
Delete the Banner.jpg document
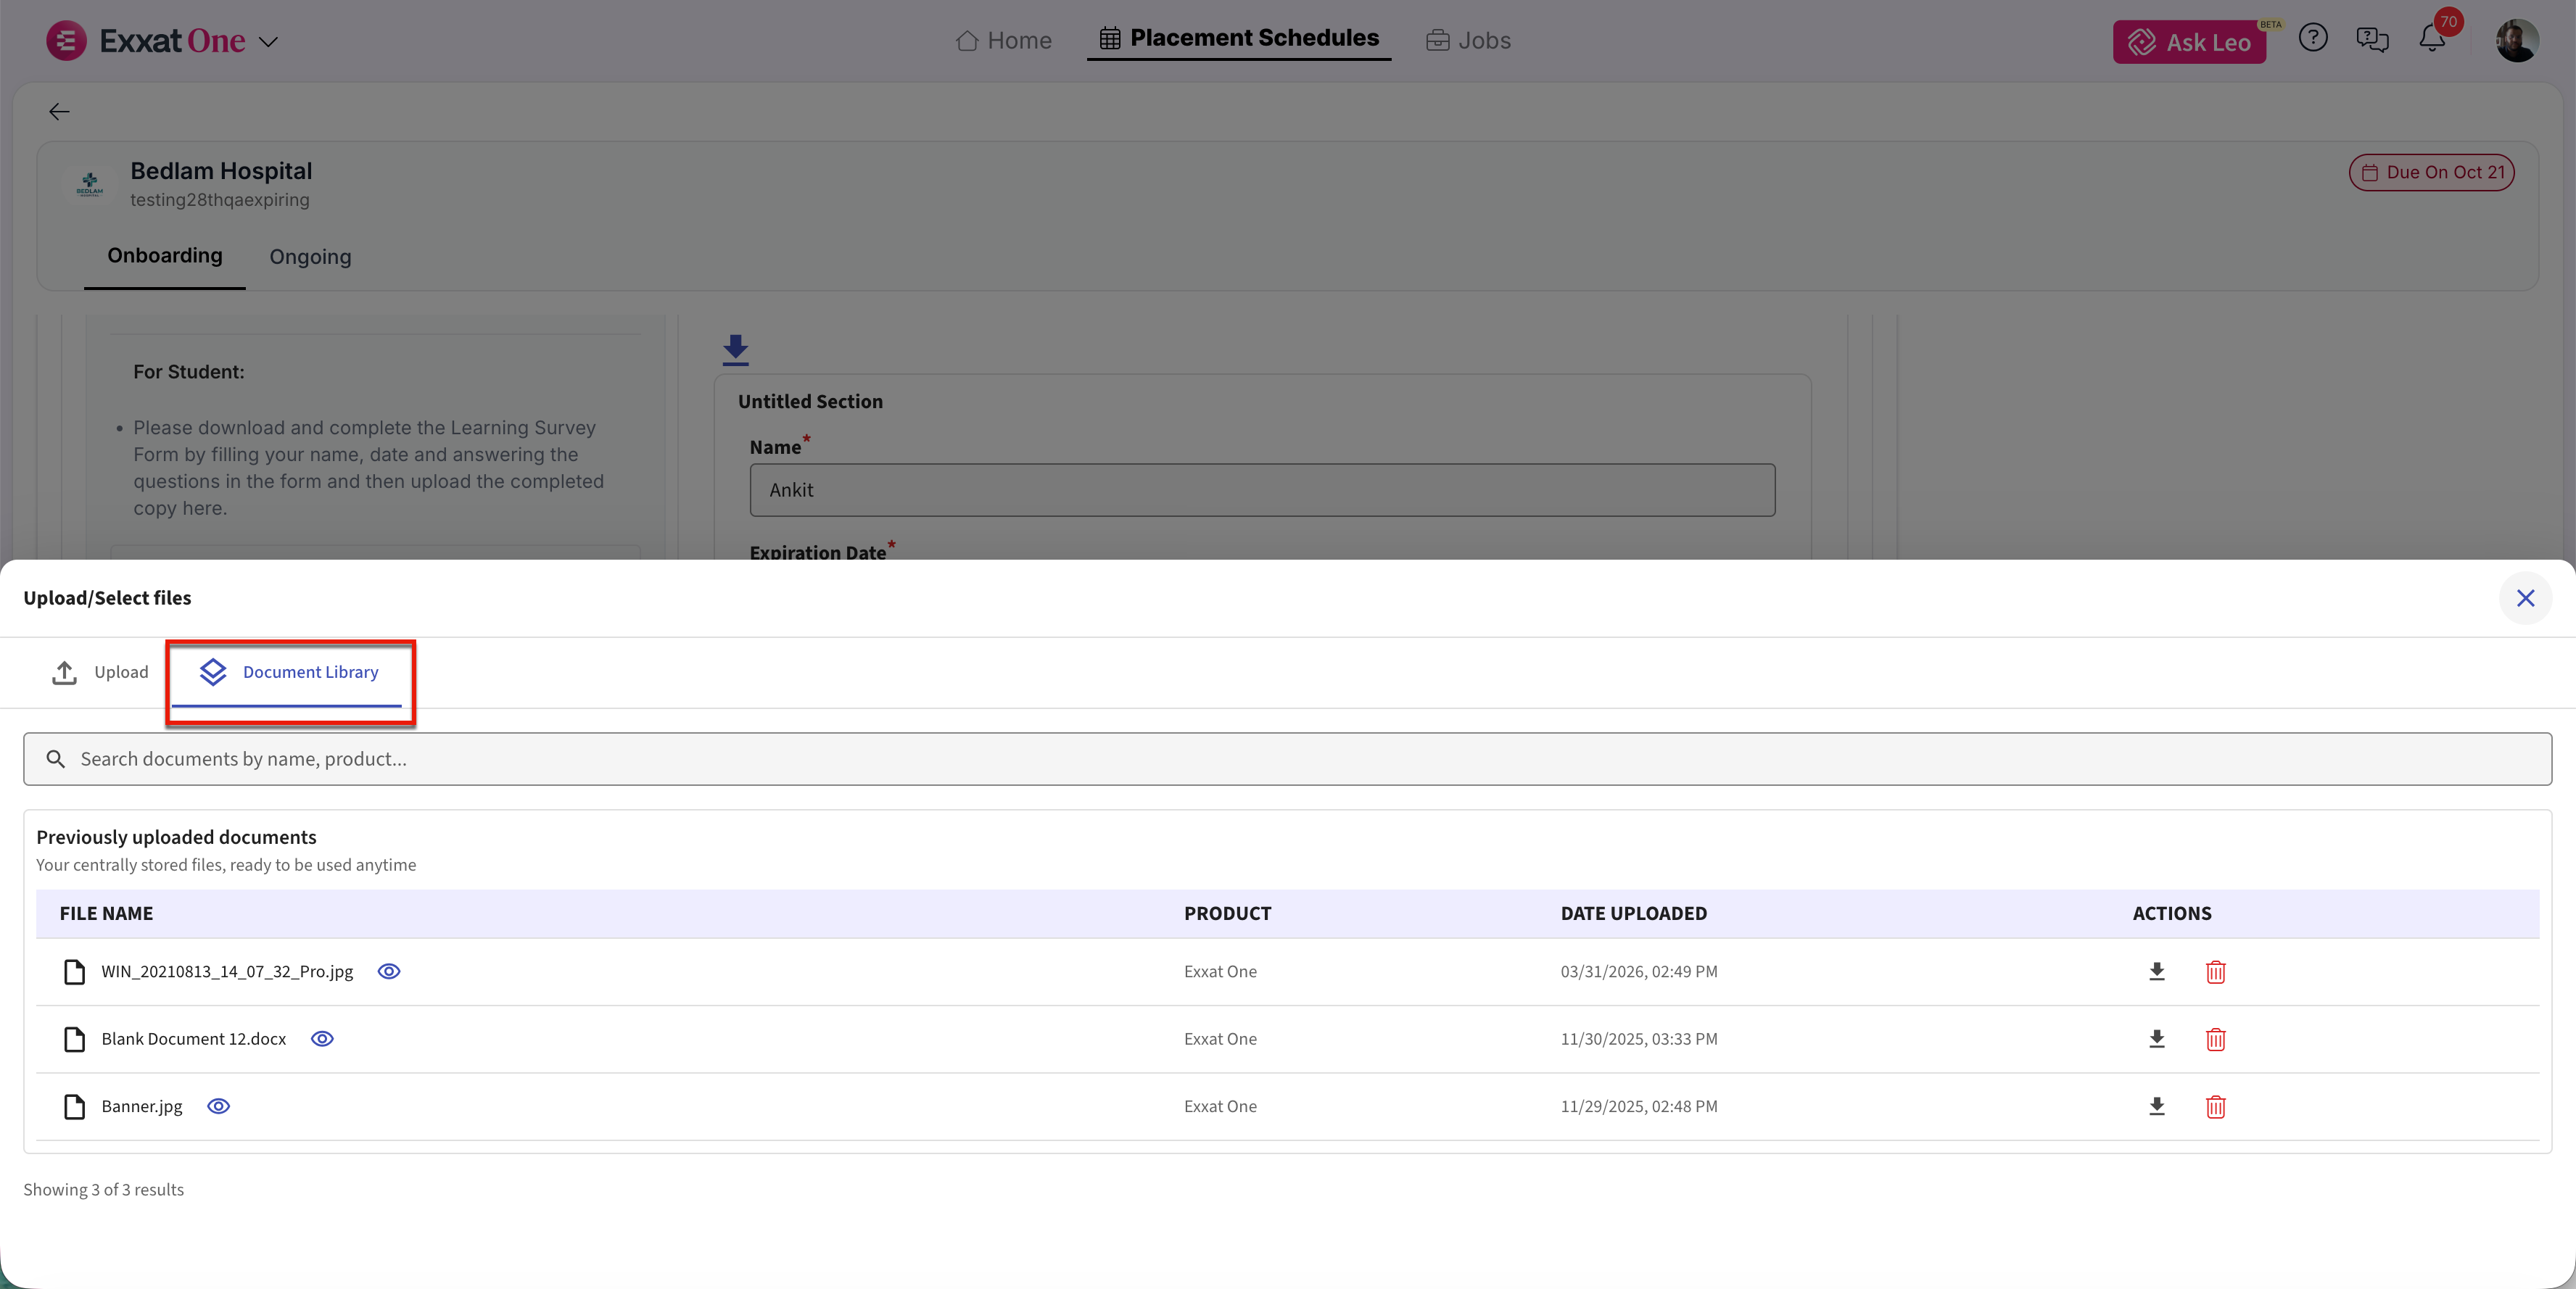click(x=2215, y=1106)
